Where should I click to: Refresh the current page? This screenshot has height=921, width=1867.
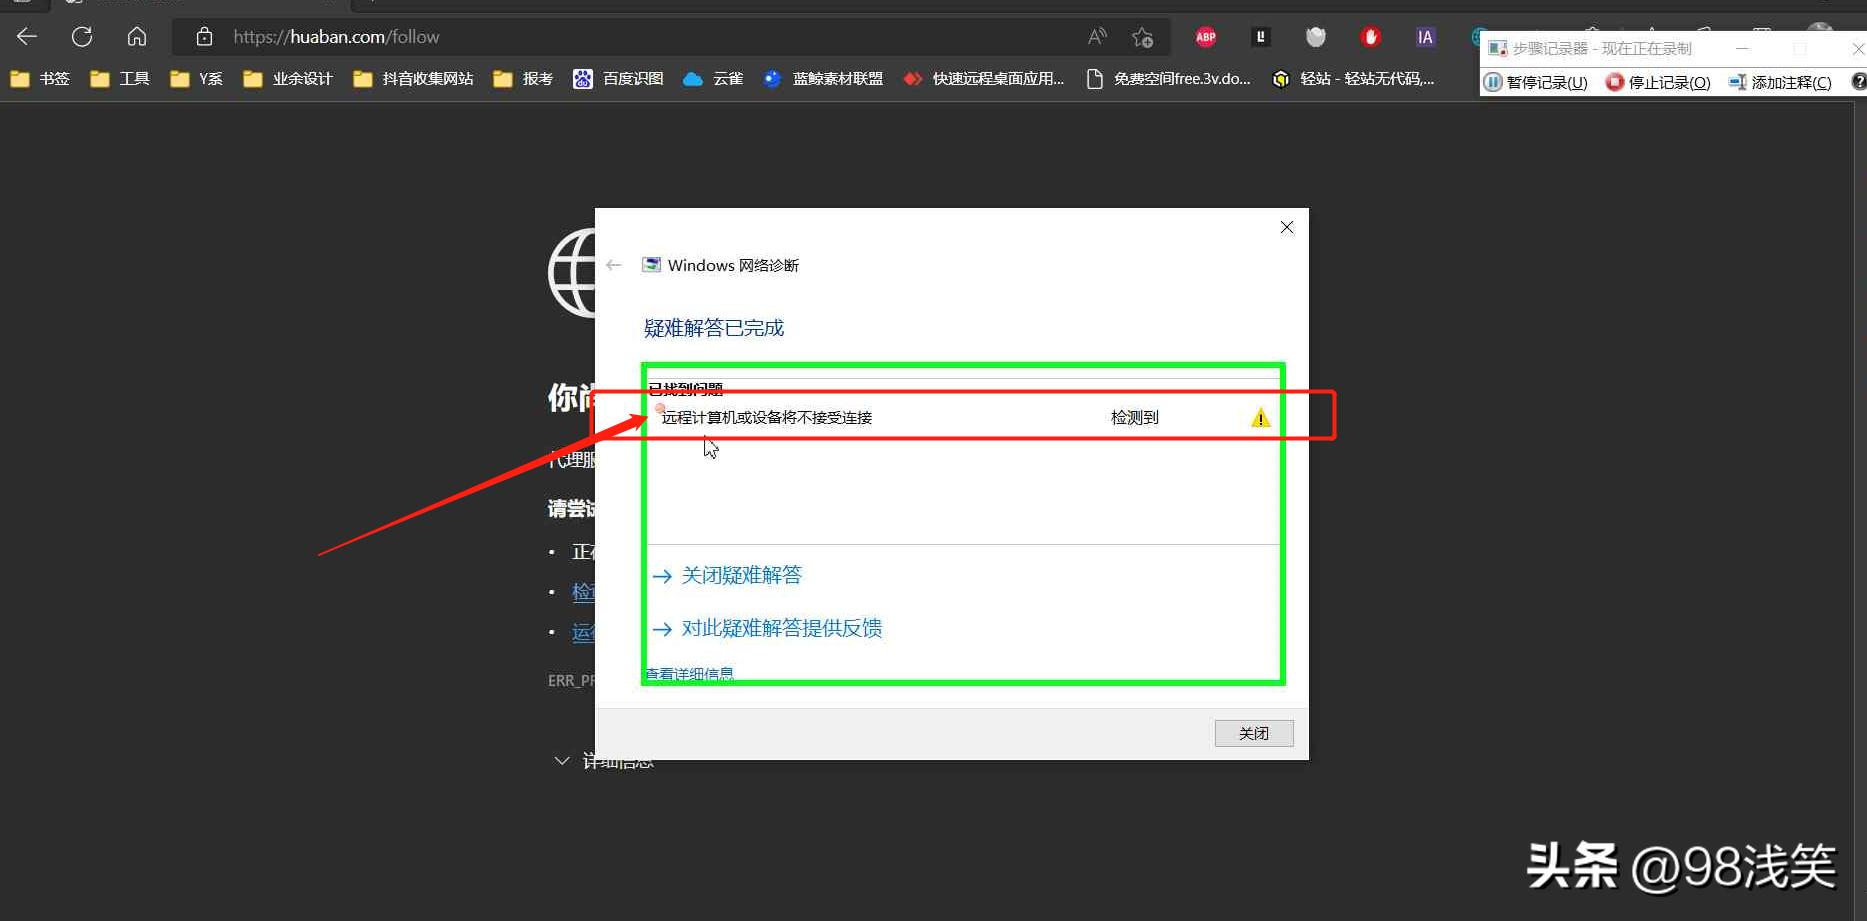[x=81, y=36]
